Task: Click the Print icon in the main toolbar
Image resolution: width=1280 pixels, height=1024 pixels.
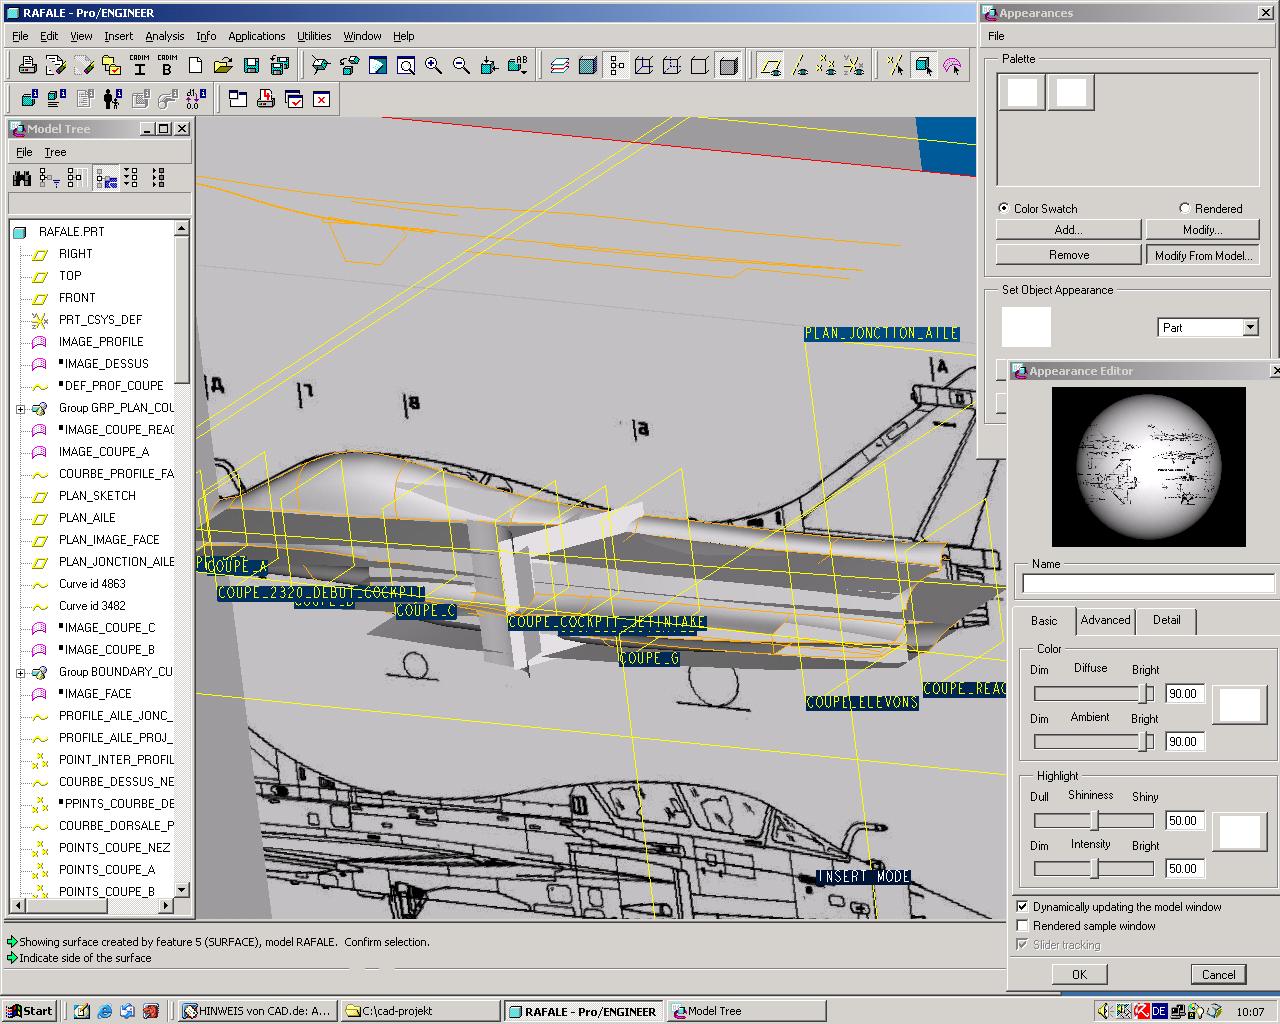Action: (28, 66)
